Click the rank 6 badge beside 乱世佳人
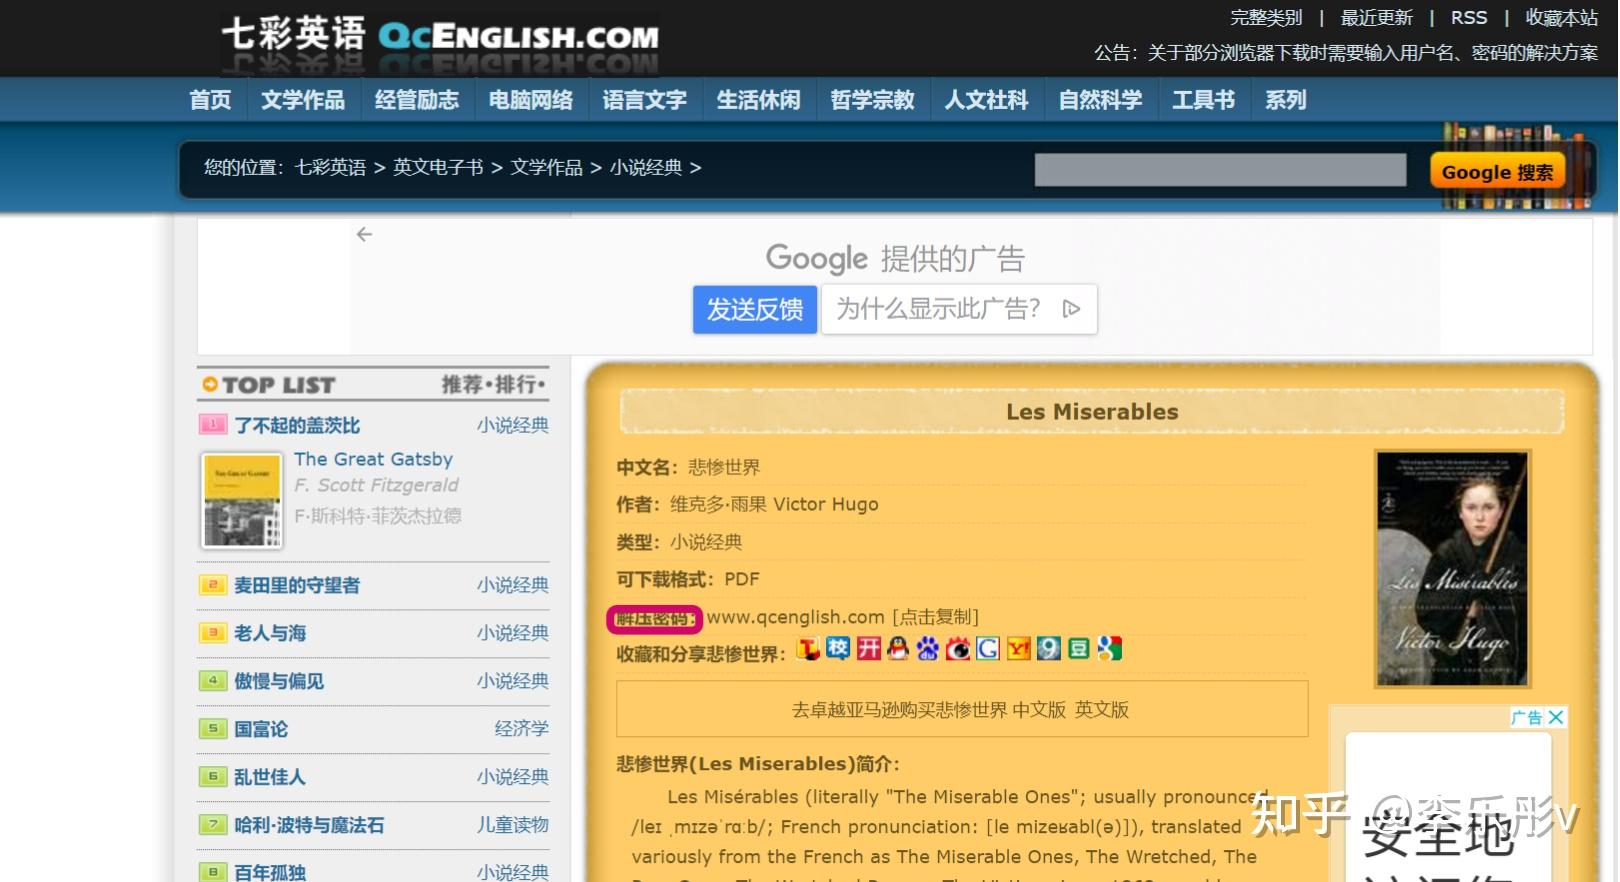Screen dimensions: 1620x882 click(212, 777)
